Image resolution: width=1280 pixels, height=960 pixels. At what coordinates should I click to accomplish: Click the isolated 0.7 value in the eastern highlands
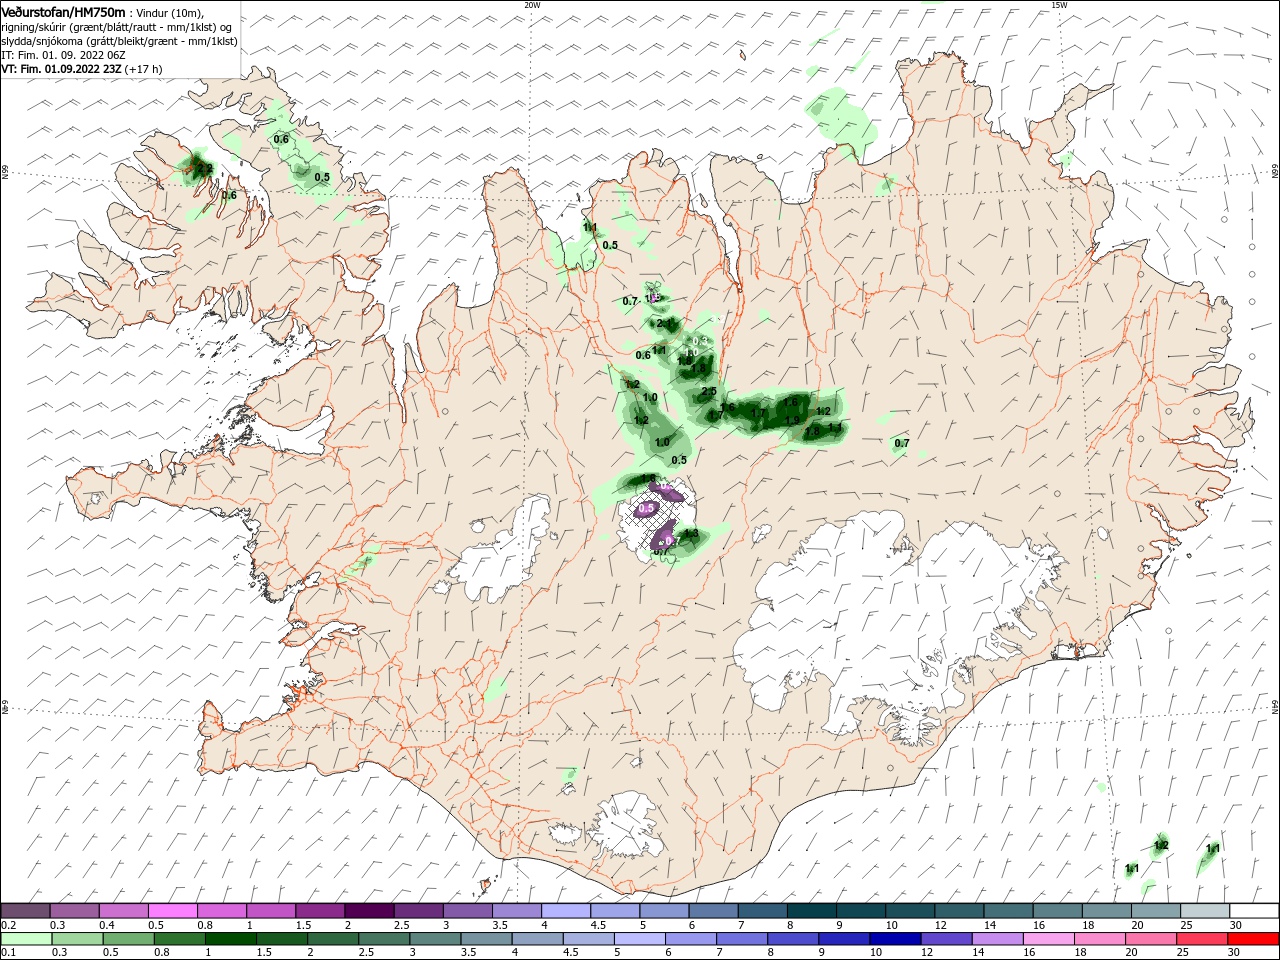click(902, 443)
